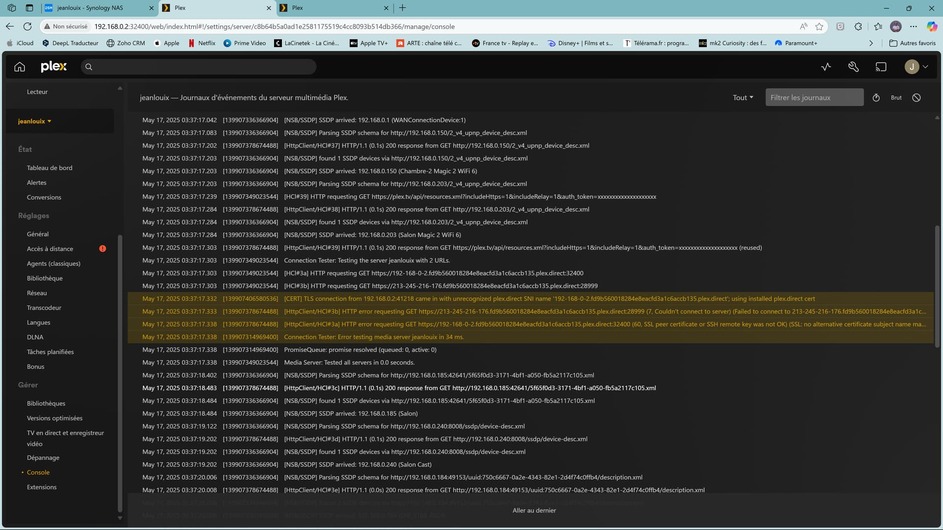This screenshot has height=530, width=943.
Task: Open the activity pulse icon
Action: pyautogui.click(x=826, y=67)
